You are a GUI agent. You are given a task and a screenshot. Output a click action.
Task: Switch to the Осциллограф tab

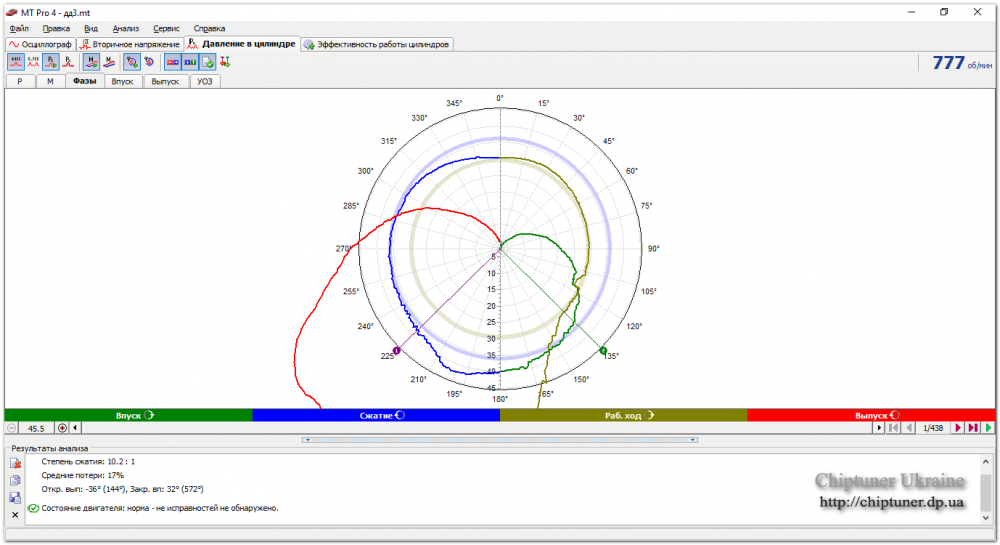[x=40, y=44]
